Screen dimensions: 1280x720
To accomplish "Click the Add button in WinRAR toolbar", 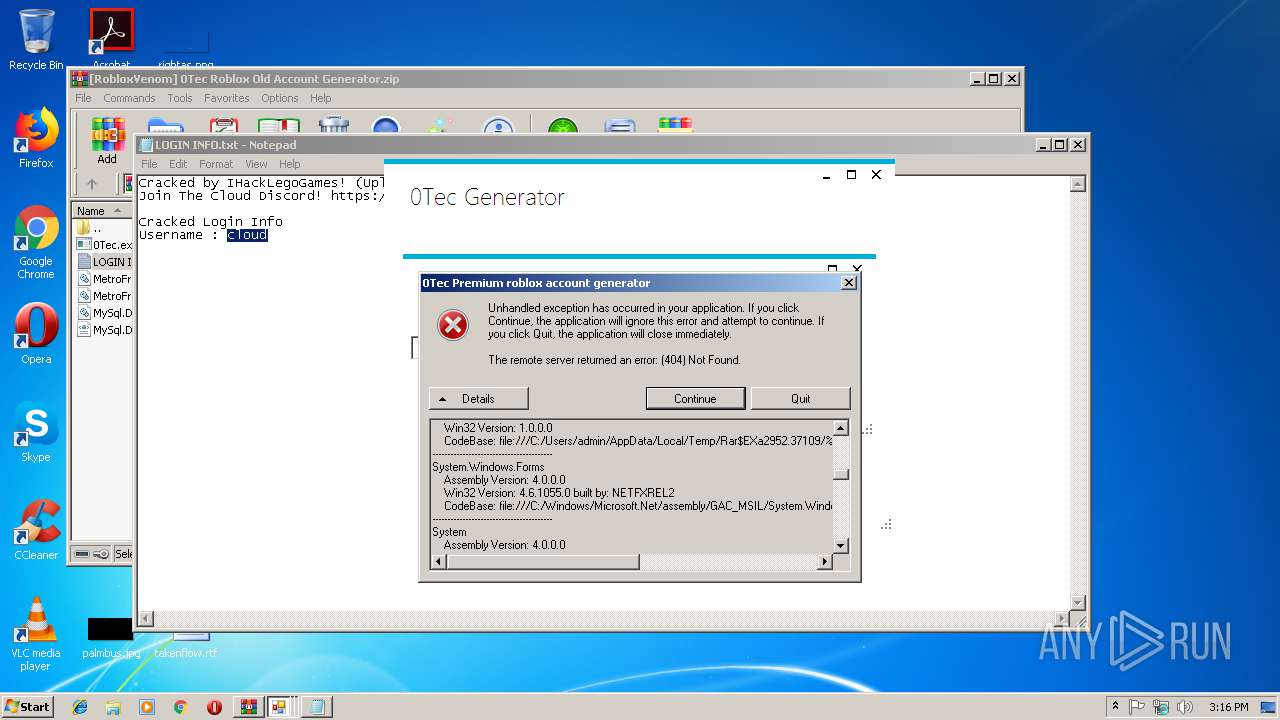I will click(107, 140).
